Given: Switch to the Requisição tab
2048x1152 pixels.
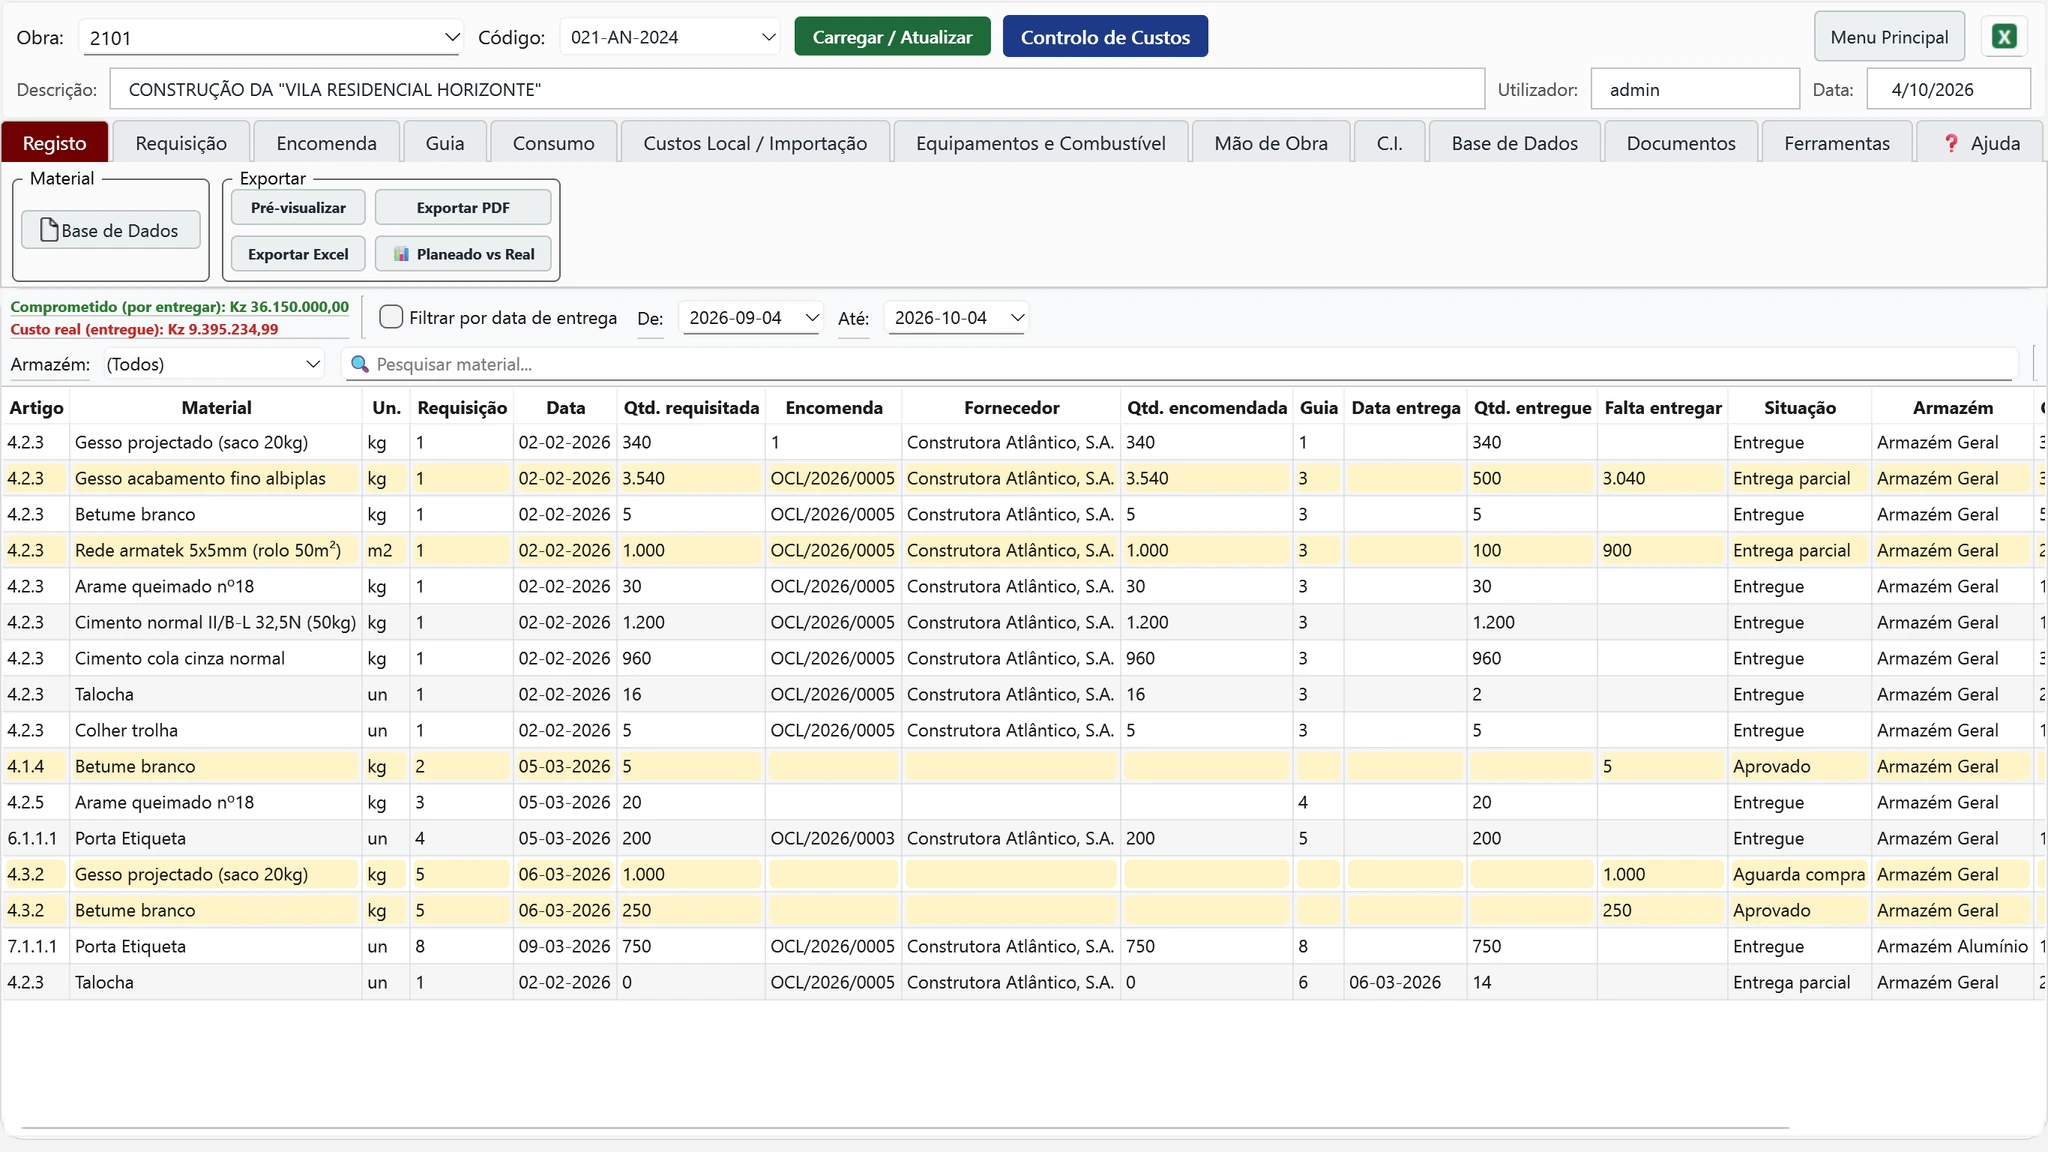Looking at the screenshot, I should click(181, 143).
